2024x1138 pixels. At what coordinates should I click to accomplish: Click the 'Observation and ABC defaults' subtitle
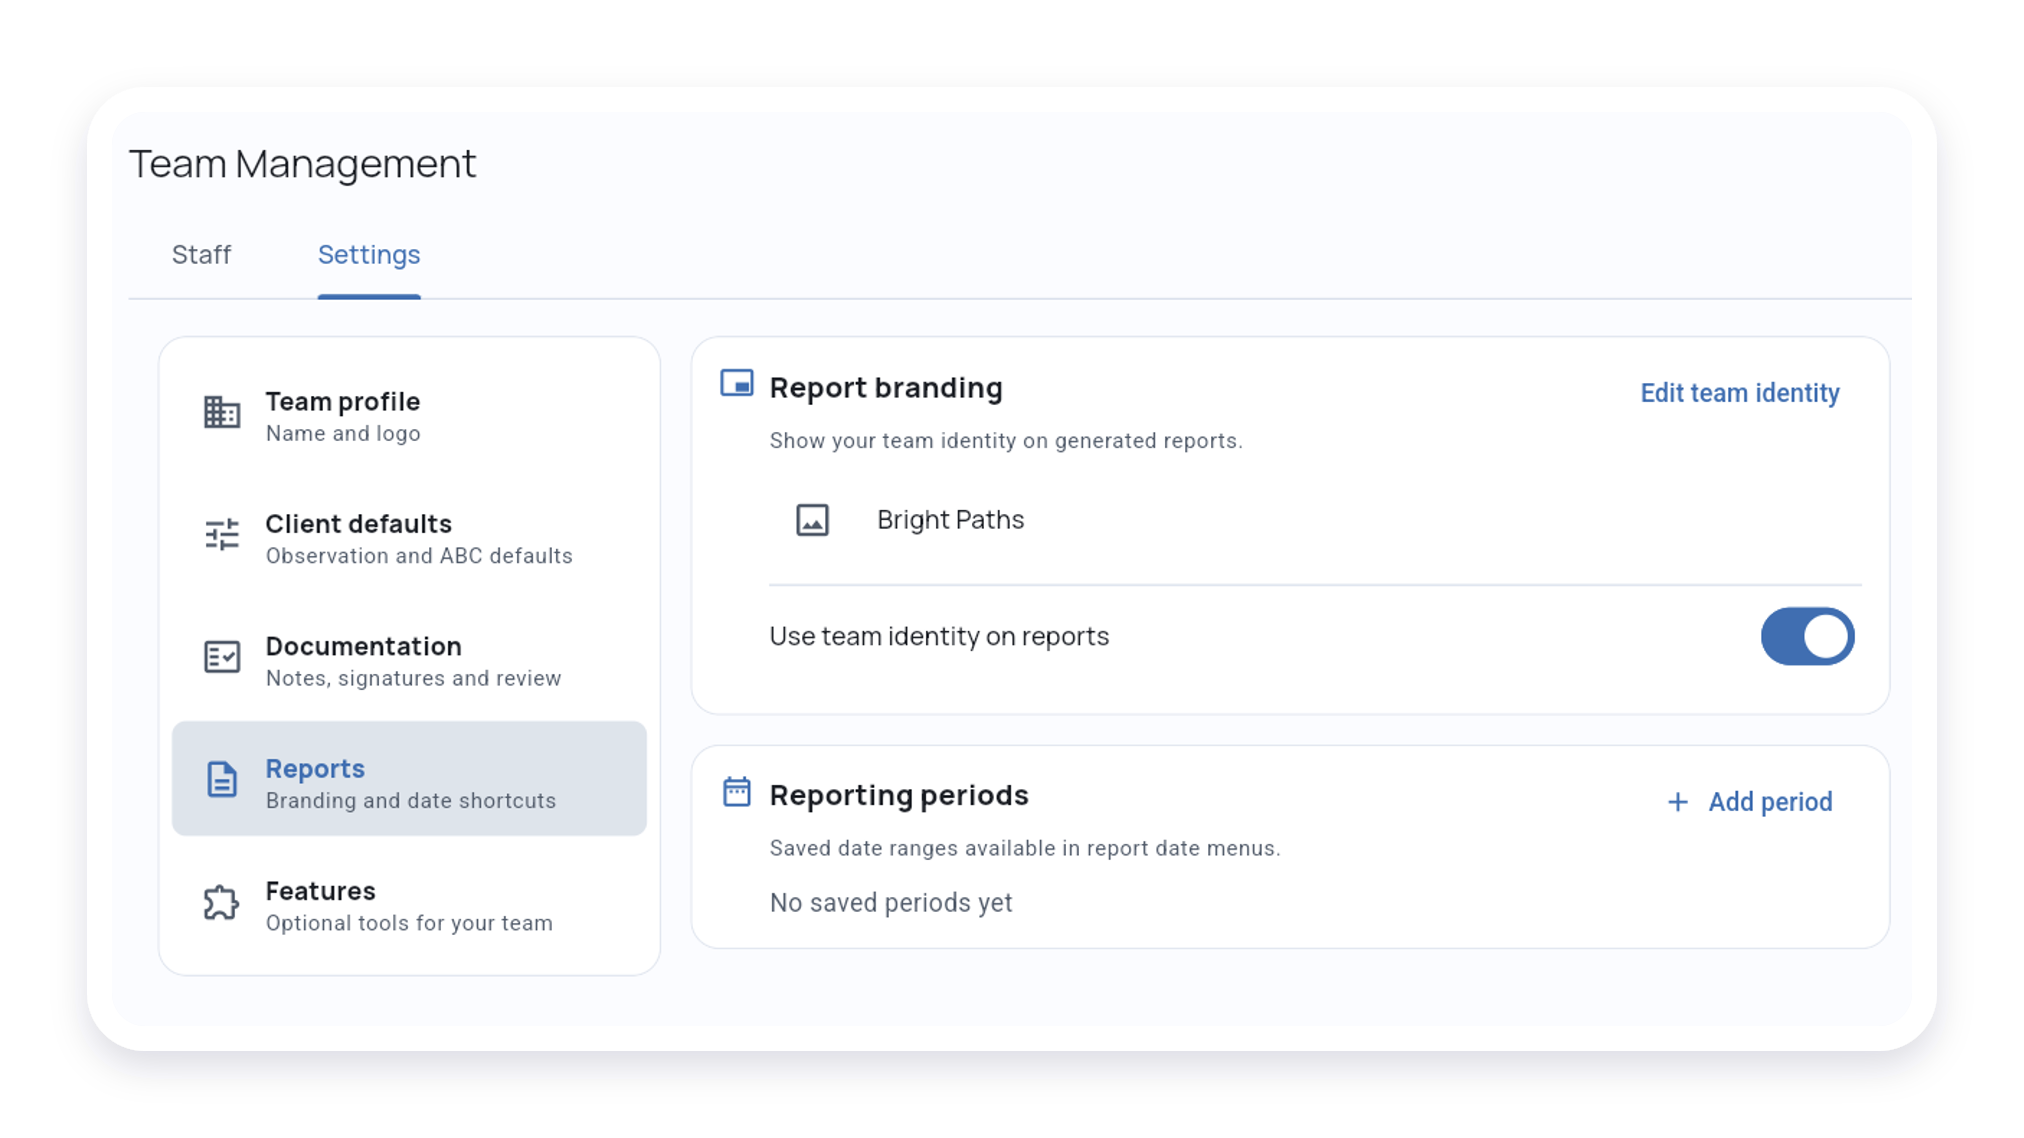click(419, 556)
